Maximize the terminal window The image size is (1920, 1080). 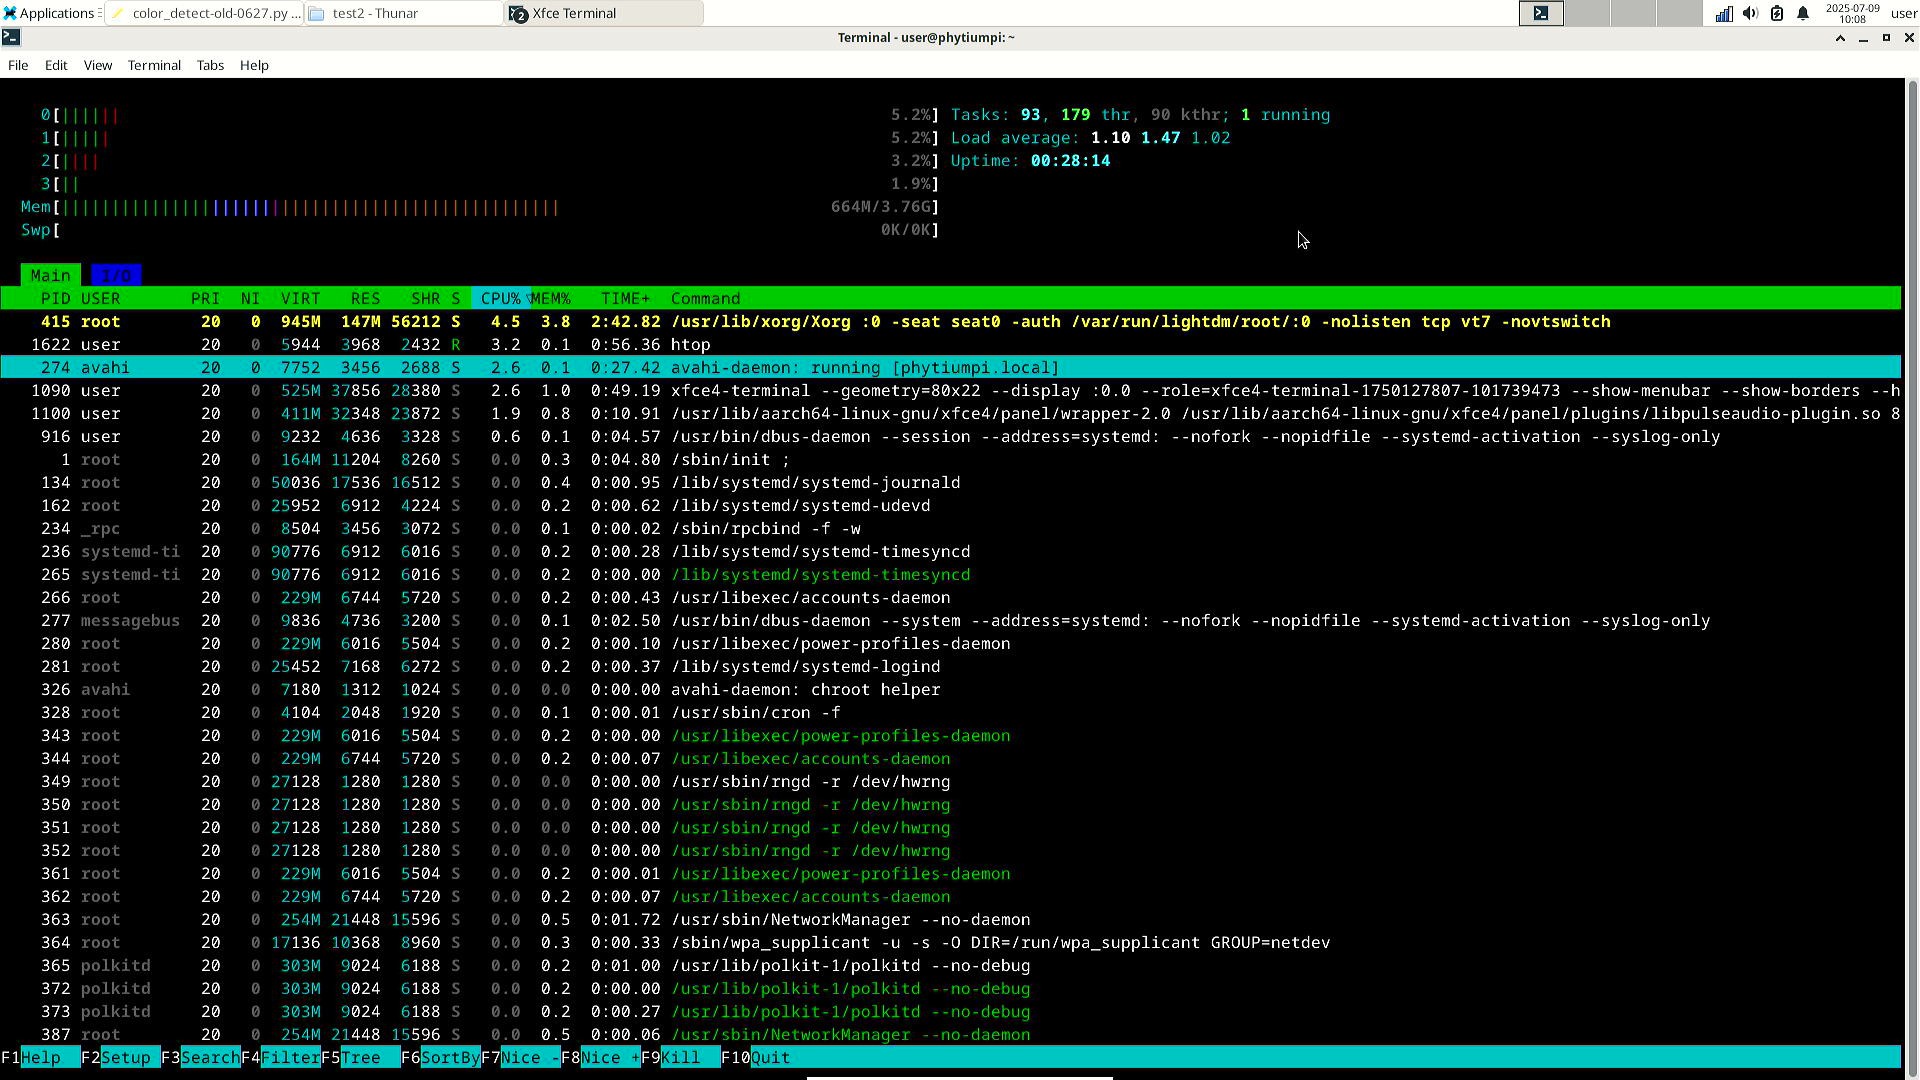click(x=1886, y=37)
